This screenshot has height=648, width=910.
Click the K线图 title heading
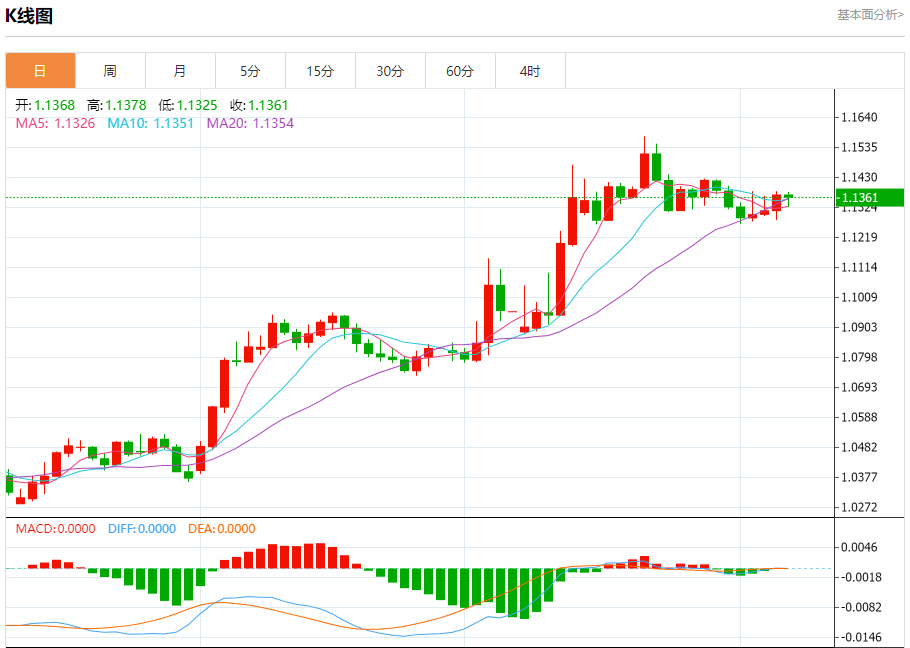click(x=30, y=16)
